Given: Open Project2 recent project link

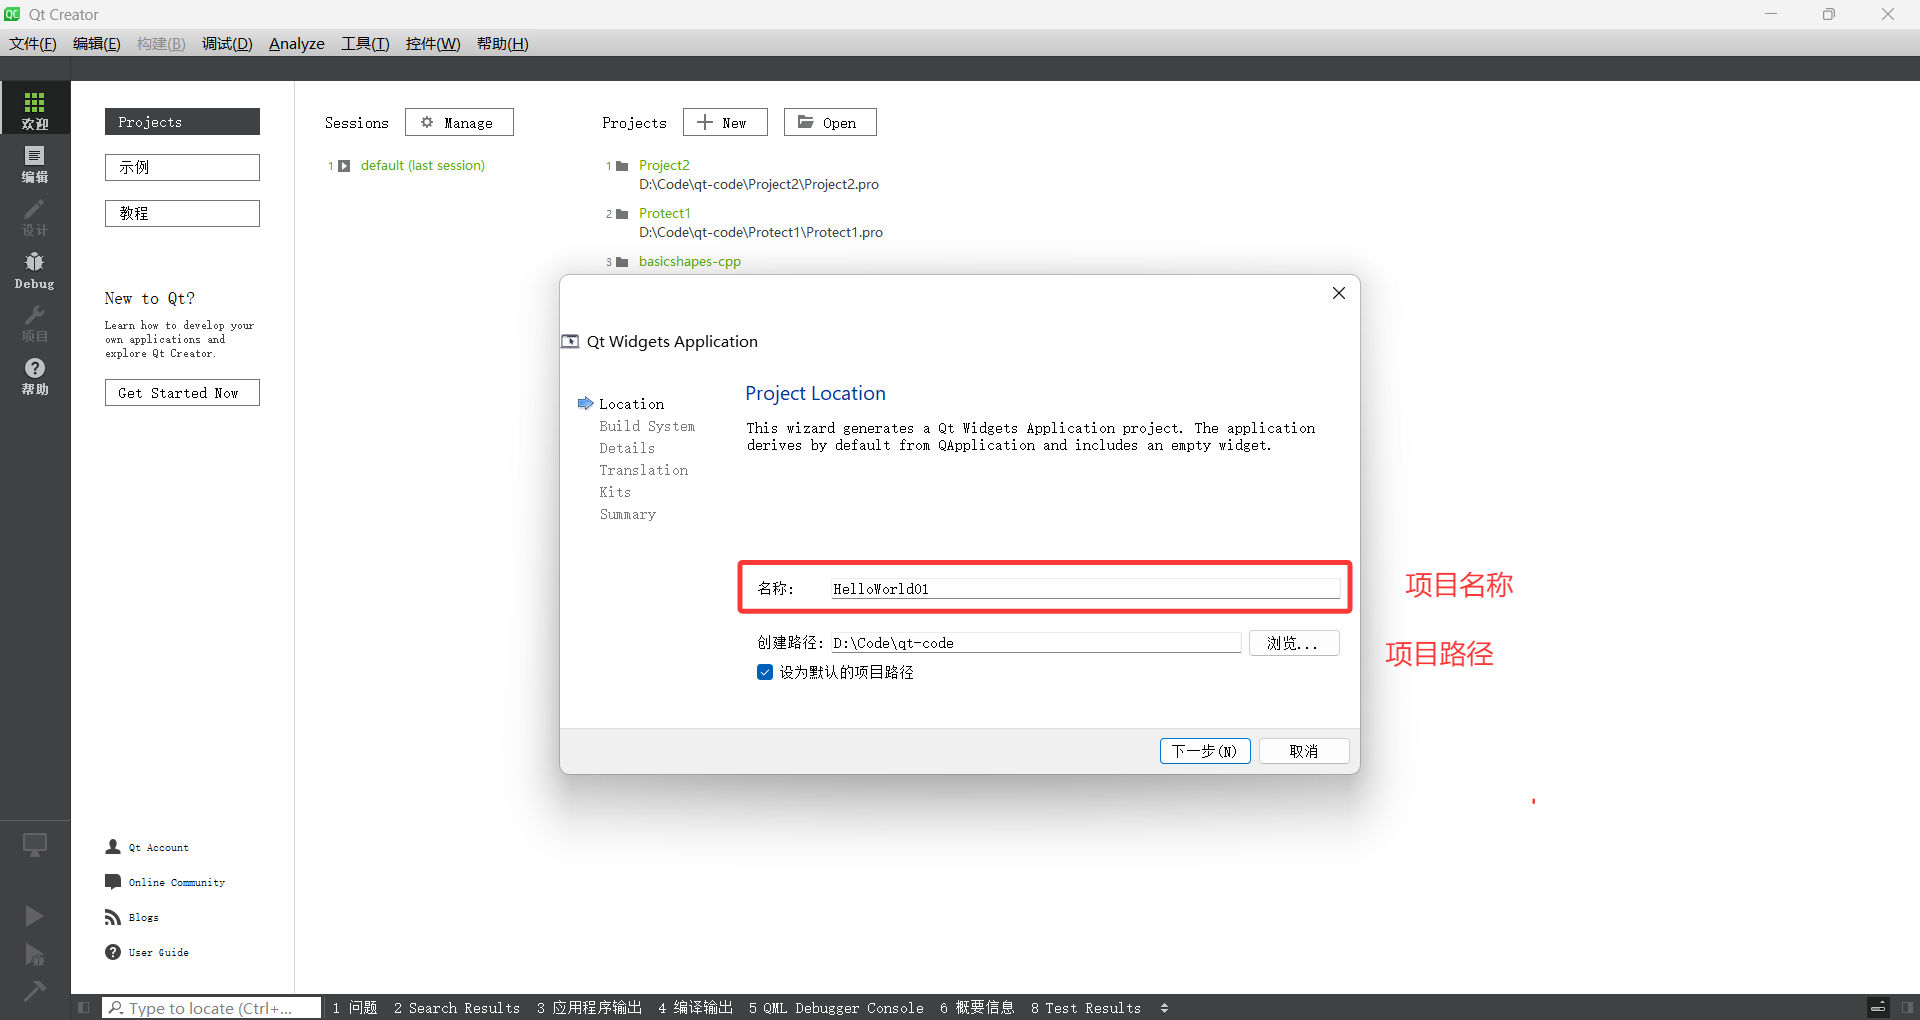Looking at the screenshot, I should pyautogui.click(x=664, y=166).
